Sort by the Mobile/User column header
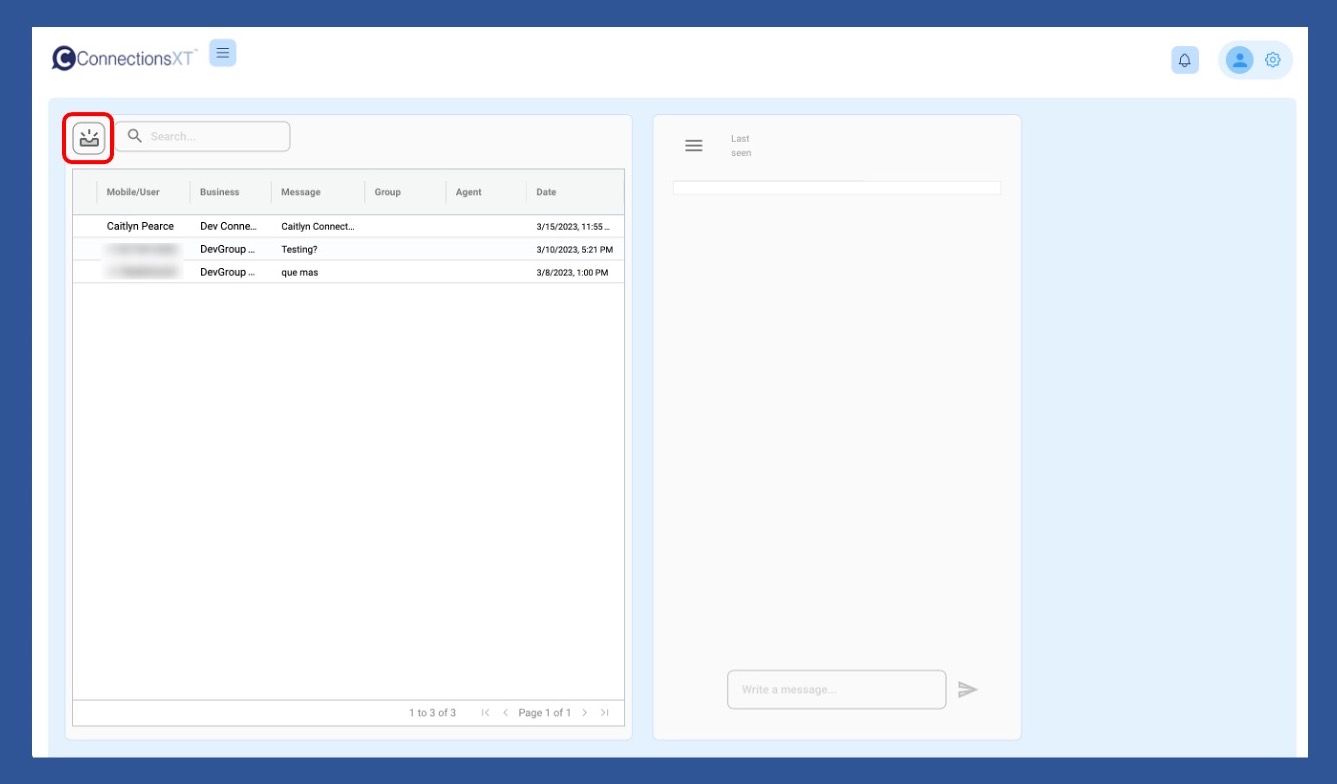Viewport: 1337px width, 784px height. tap(133, 192)
